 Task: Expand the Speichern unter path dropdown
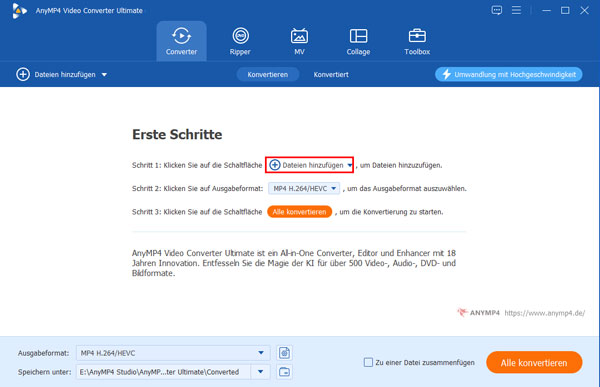coord(261,372)
